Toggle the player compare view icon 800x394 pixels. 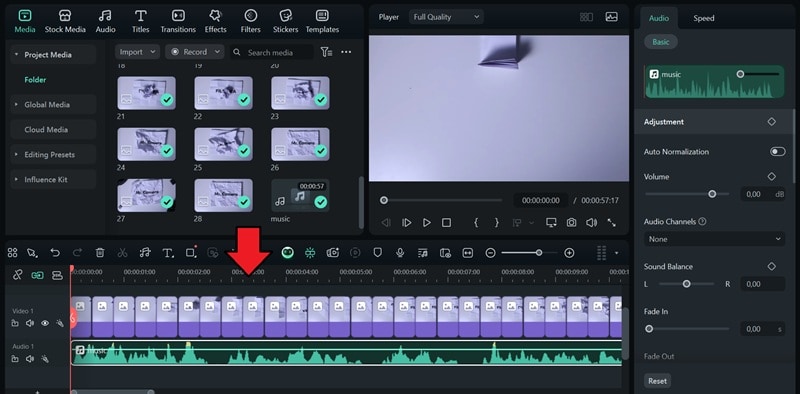pos(586,17)
